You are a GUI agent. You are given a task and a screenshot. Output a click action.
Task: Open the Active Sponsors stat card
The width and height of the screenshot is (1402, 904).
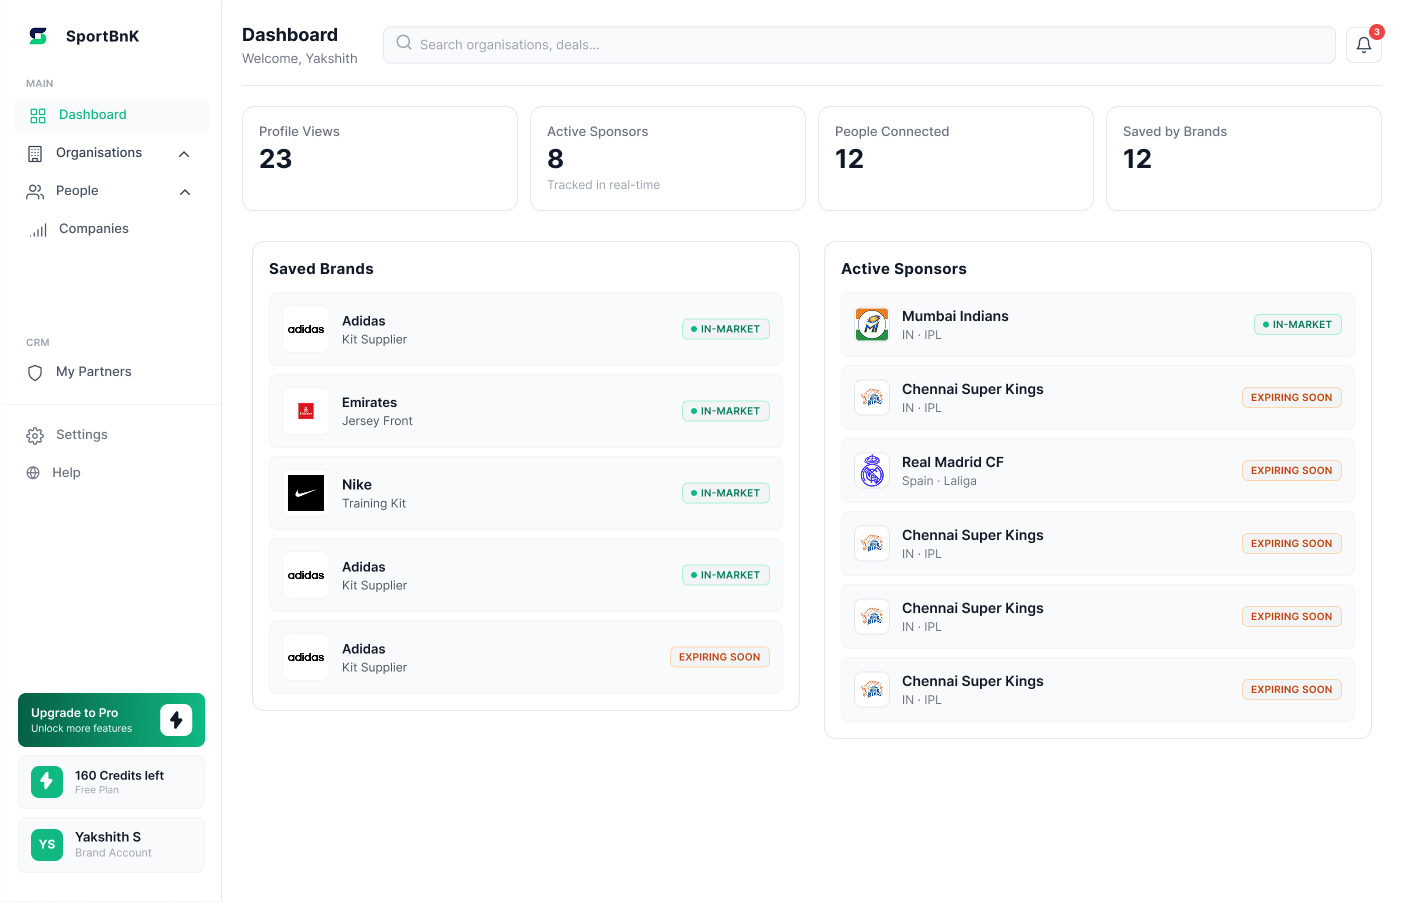click(668, 158)
